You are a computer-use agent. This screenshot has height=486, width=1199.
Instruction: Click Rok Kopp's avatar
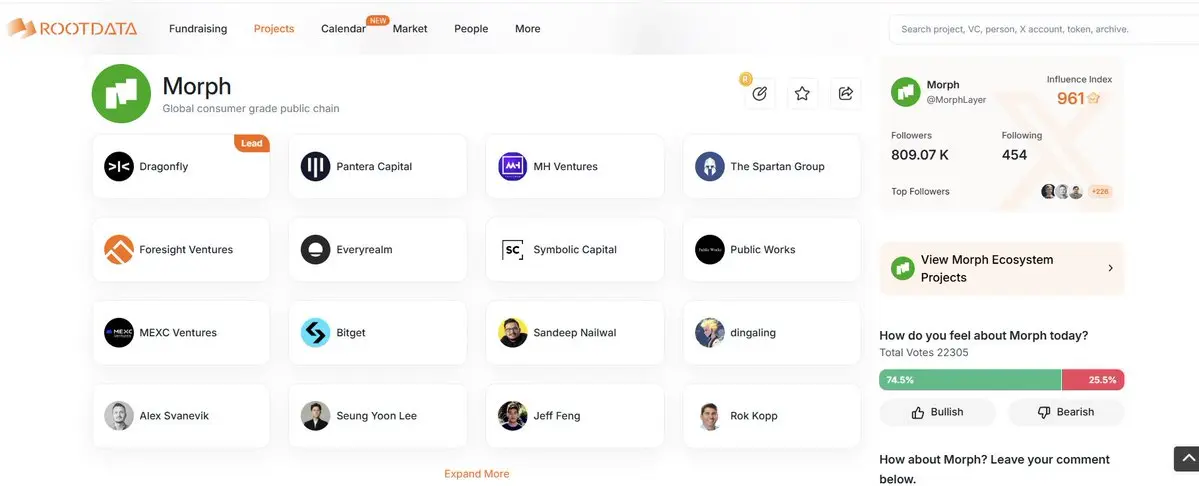[710, 416]
